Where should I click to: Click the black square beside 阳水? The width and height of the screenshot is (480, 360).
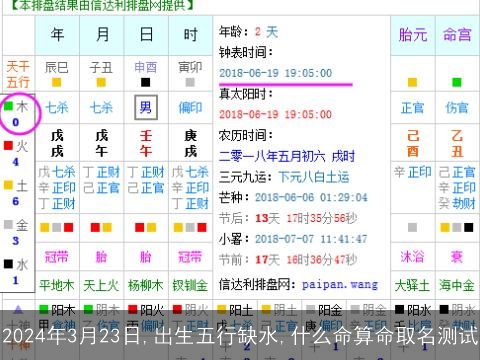[399, 310]
